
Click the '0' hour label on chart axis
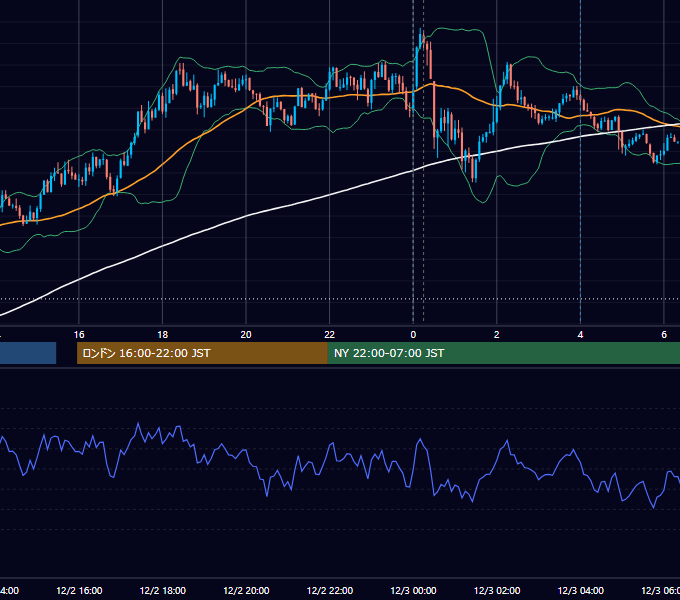point(413,335)
